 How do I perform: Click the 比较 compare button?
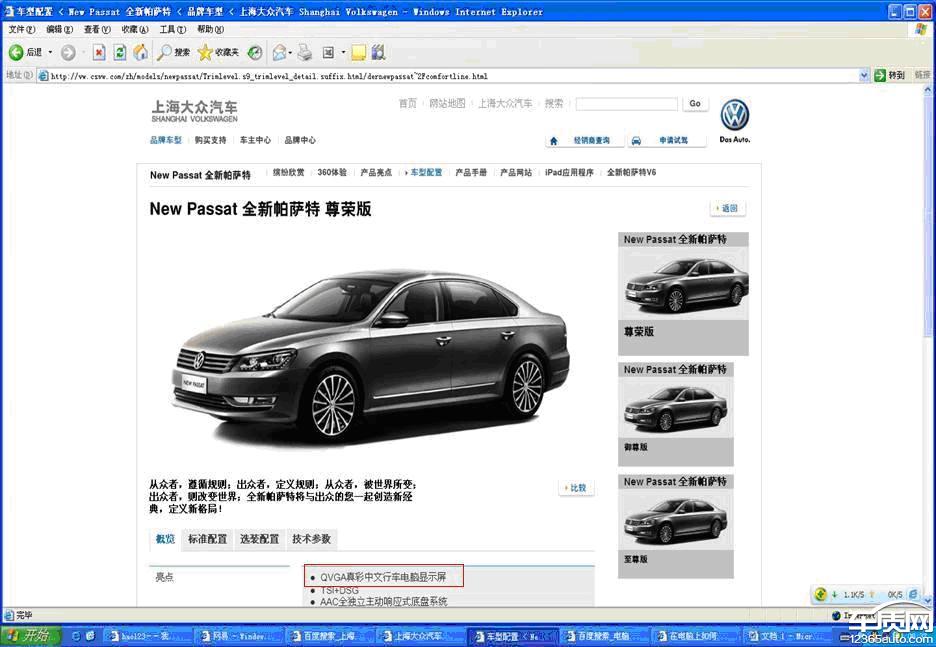point(576,488)
